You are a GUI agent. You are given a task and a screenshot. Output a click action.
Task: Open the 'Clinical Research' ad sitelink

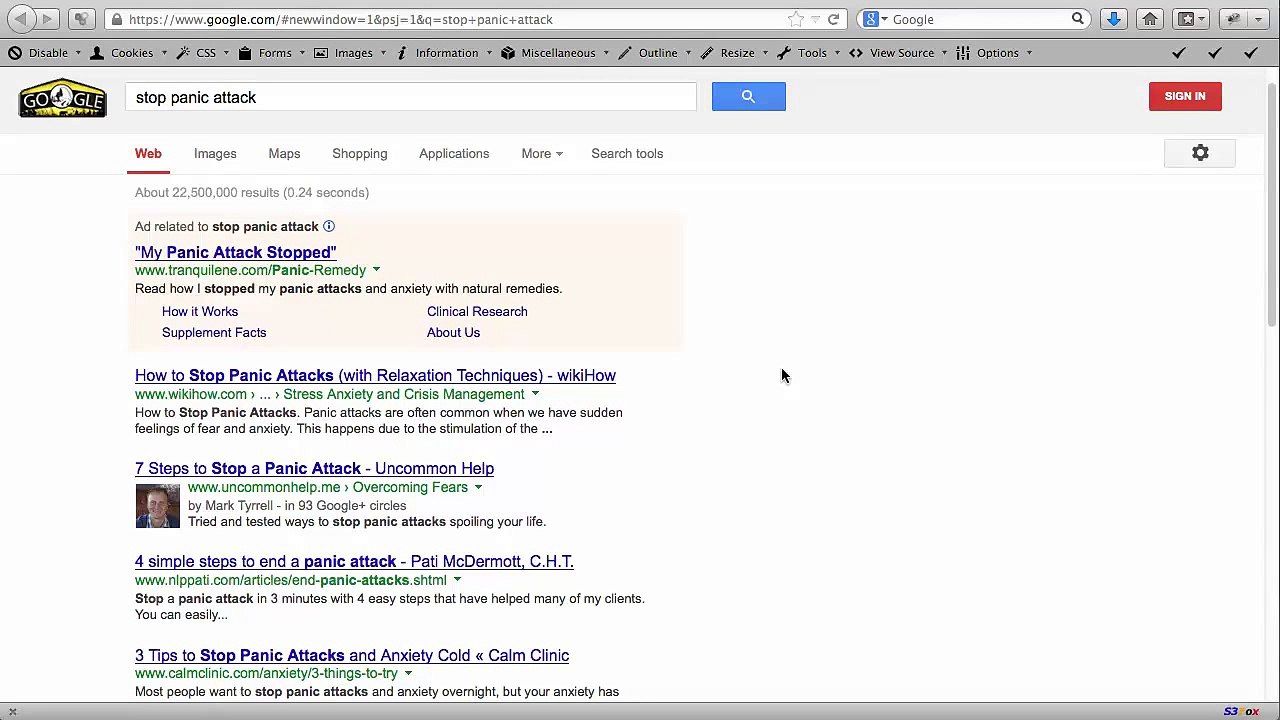pos(477,312)
